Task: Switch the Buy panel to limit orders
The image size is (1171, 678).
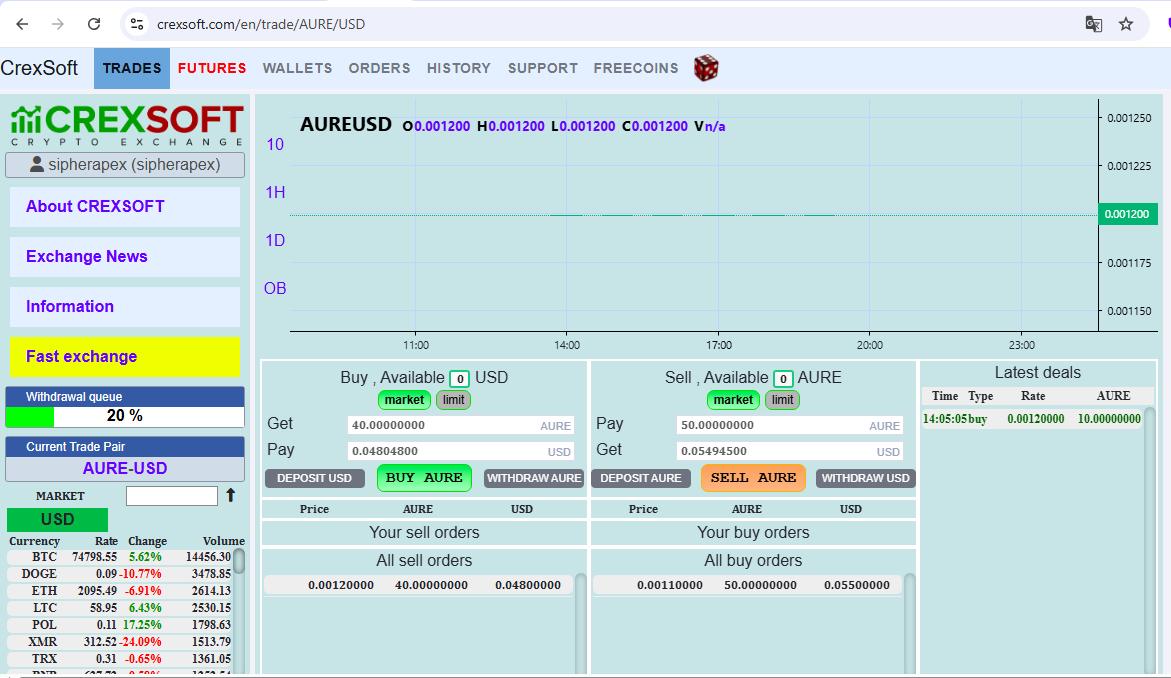Action: (x=453, y=399)
